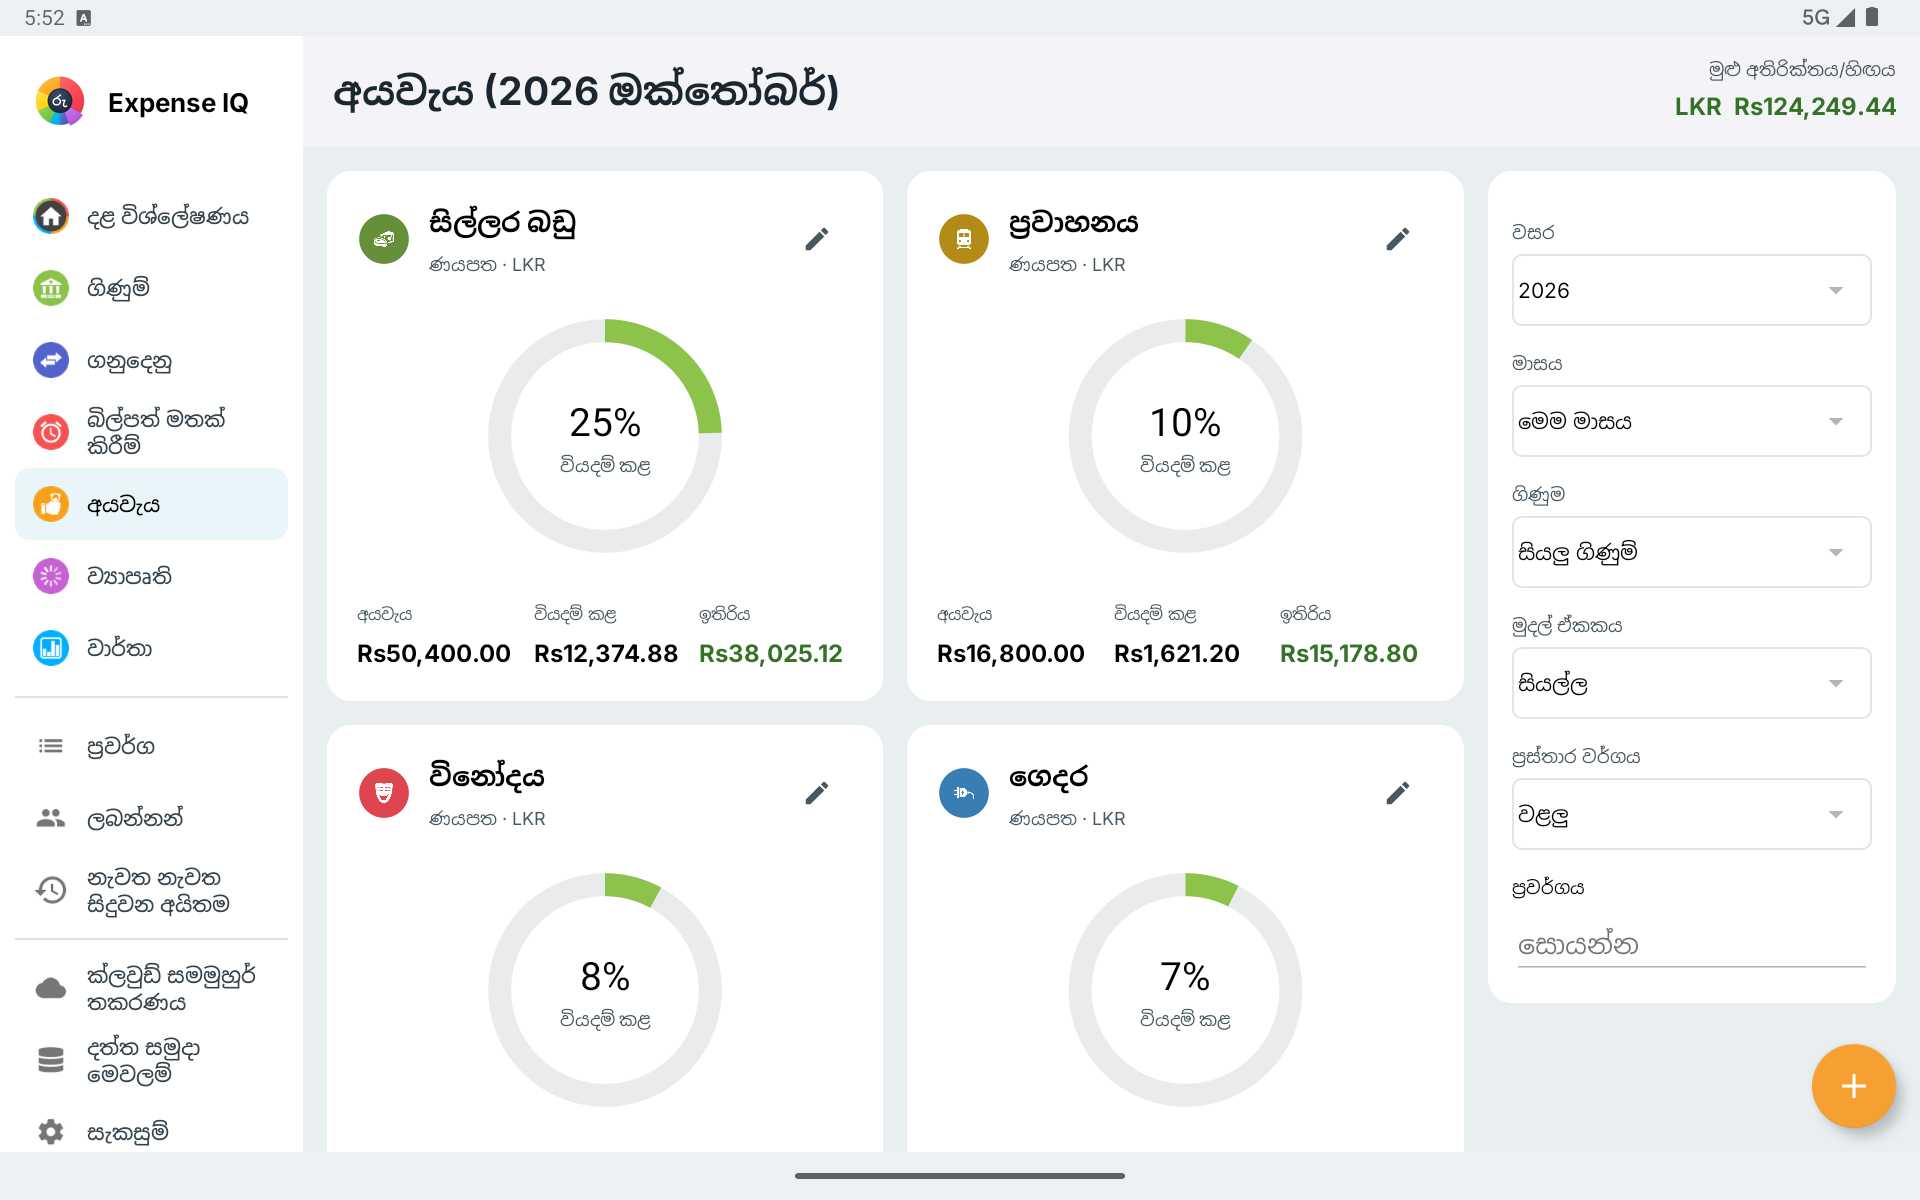
Task: Click the 8% donut chart for විනෝදය
Action: pos(605,990)
